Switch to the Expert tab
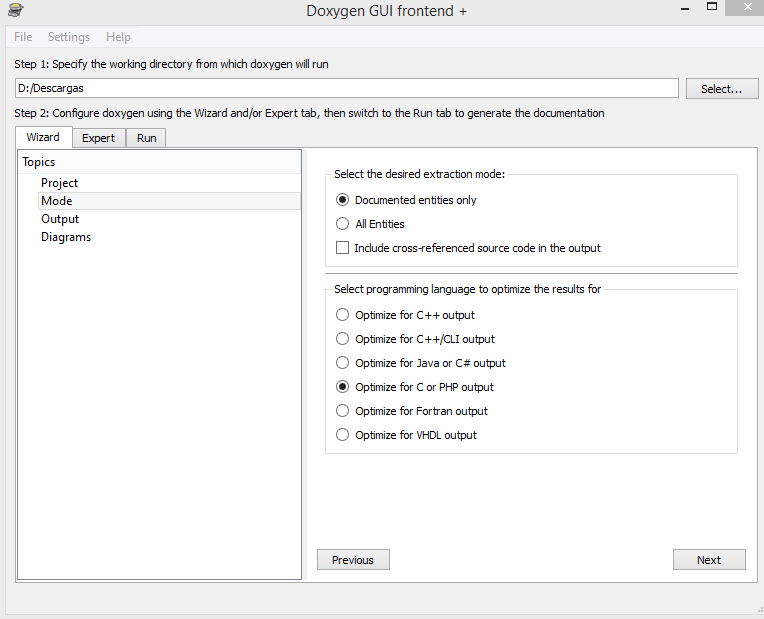This screenshot has width=764, height=619. (x=99, y=138)
